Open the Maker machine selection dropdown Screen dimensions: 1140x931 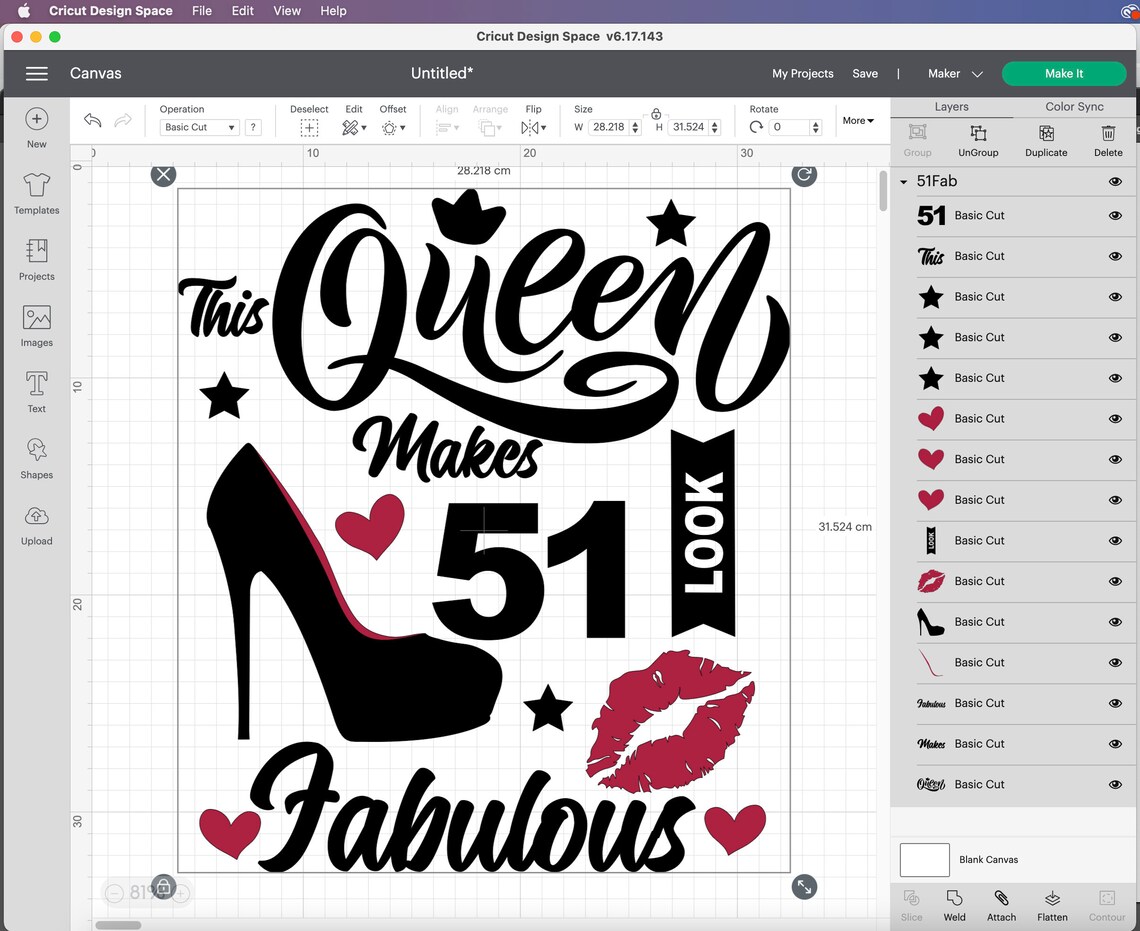[953, 73]
